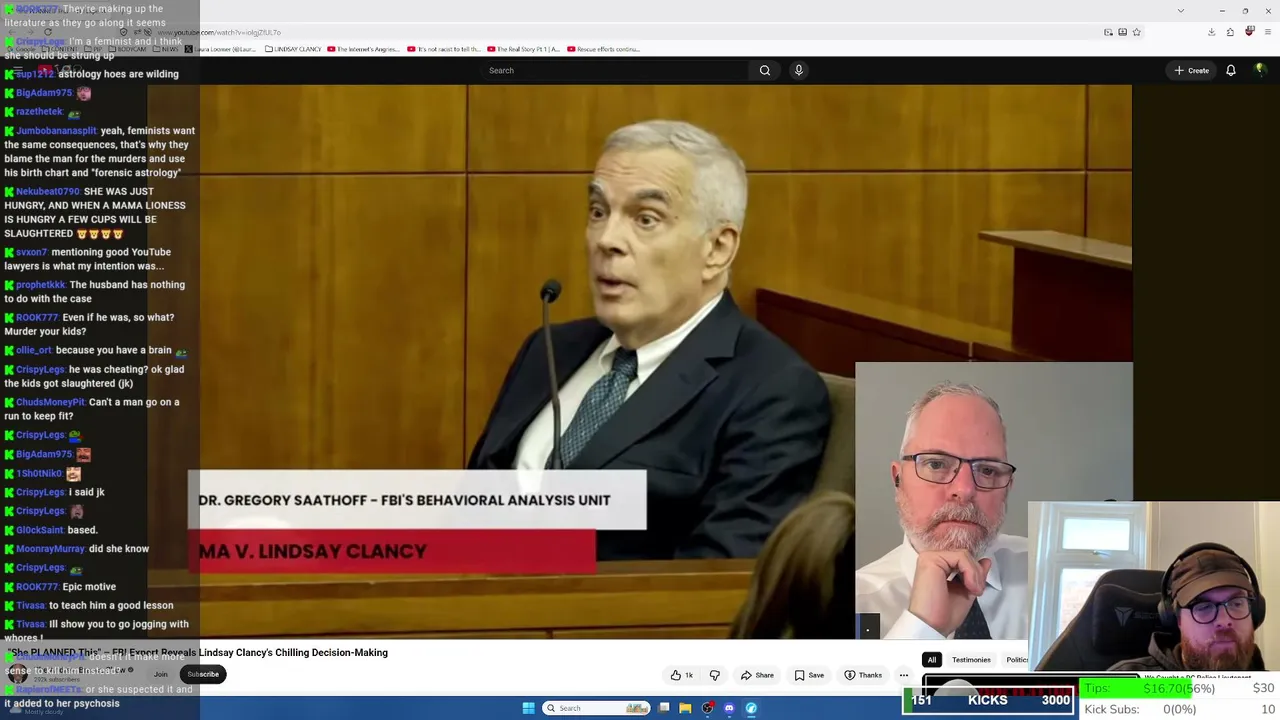Open browser extensions puzzle icon
Image resolution: width=1280 pixels, height=720 pixels.
pos(1230,32)
